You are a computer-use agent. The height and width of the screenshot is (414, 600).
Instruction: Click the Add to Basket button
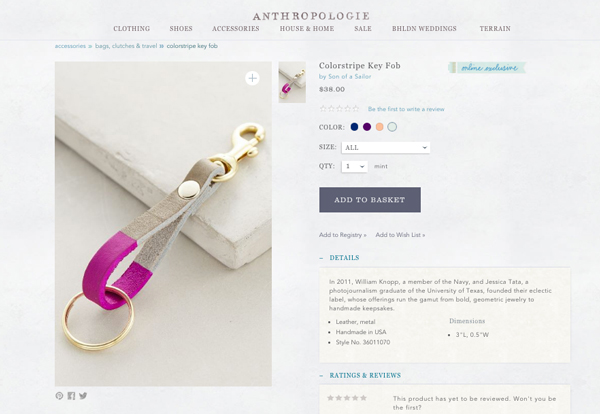coord(370,200)
